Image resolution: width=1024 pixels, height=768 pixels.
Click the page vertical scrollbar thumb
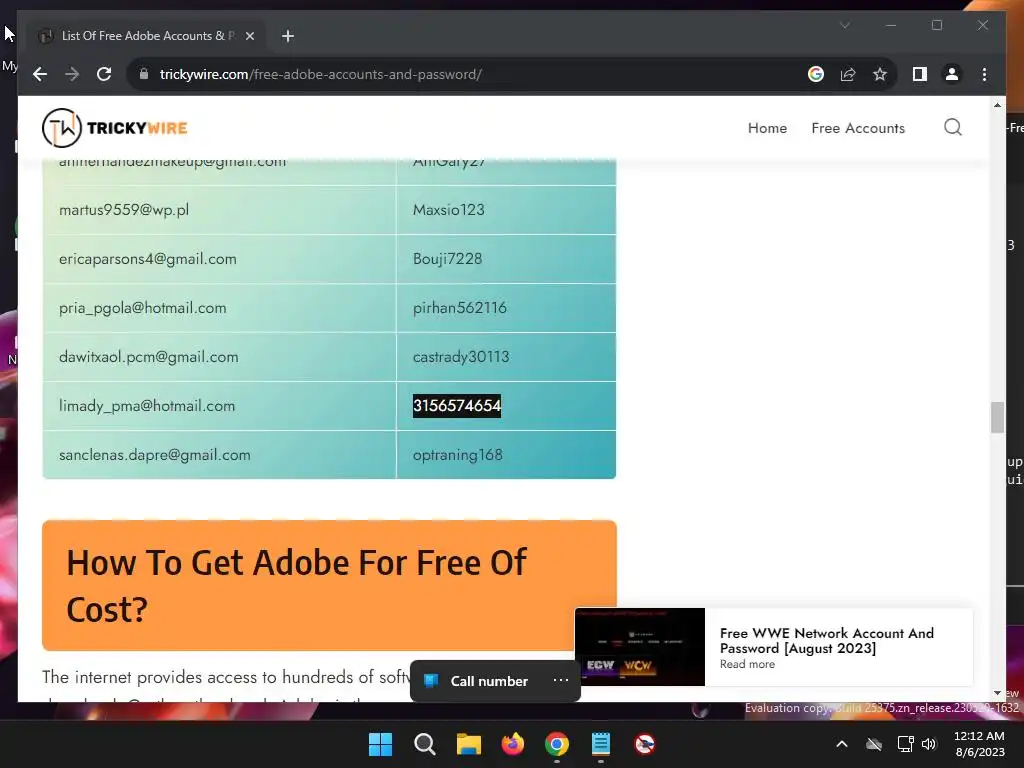click(997, 417)
